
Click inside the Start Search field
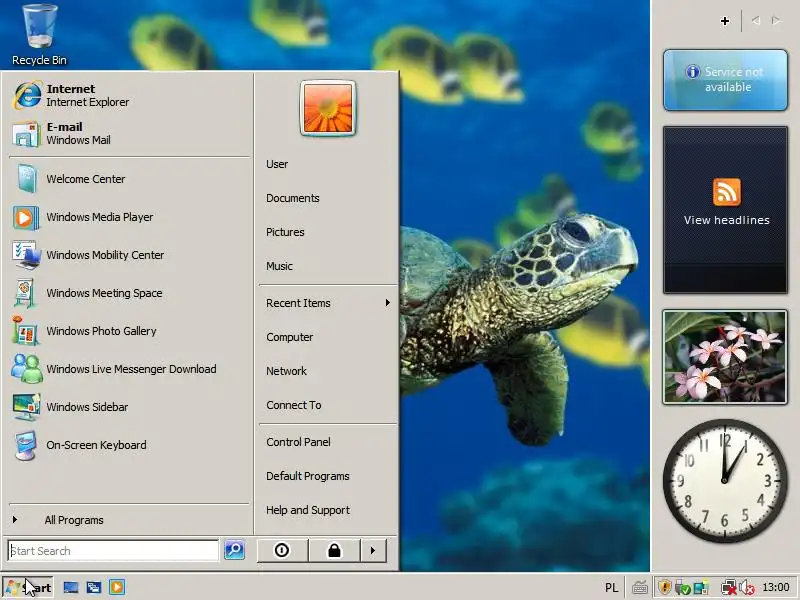pyautogui.click(x=113, y=551)
